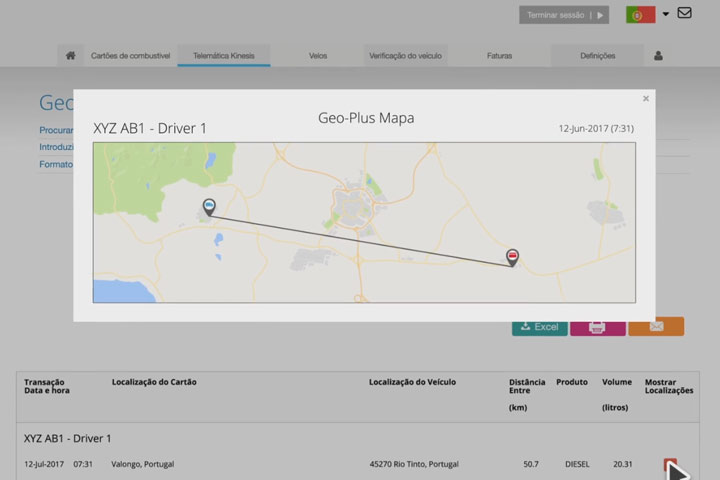720x480 pixels.
Task: Open the user profile icon
Action: [x=658, y=56]
